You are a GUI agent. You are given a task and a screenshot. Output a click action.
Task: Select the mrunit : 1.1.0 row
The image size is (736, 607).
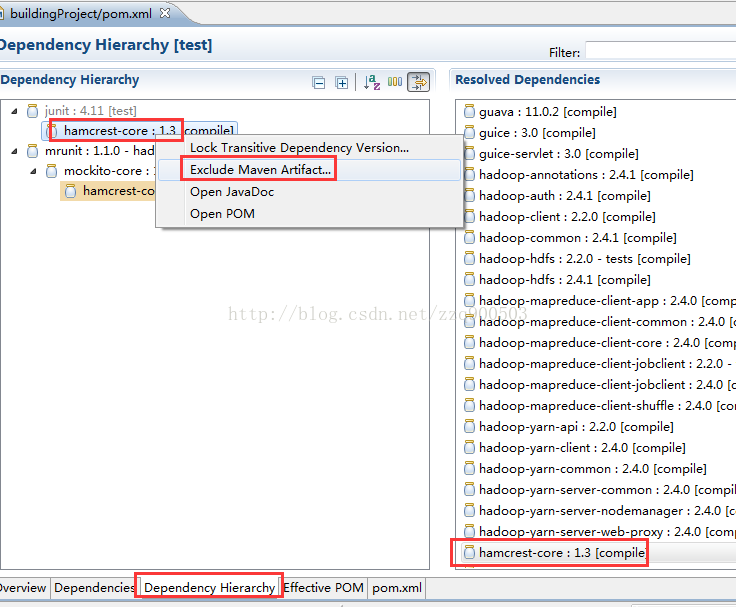pos(91,151)
